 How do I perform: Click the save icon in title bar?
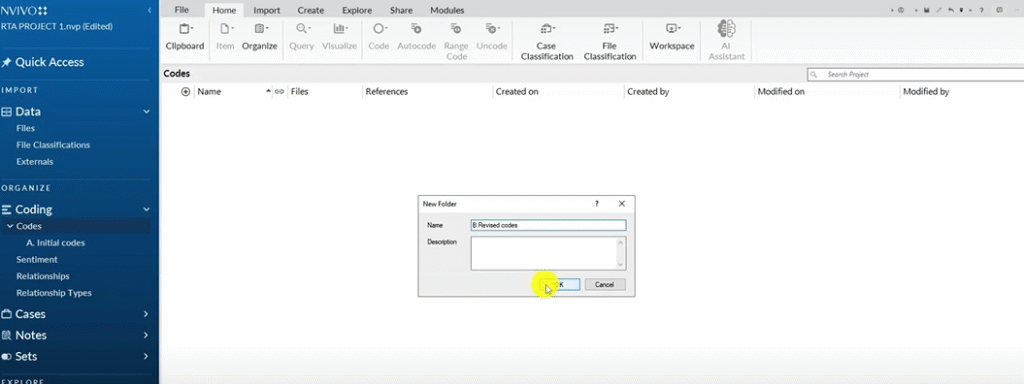tap(926, 10)
